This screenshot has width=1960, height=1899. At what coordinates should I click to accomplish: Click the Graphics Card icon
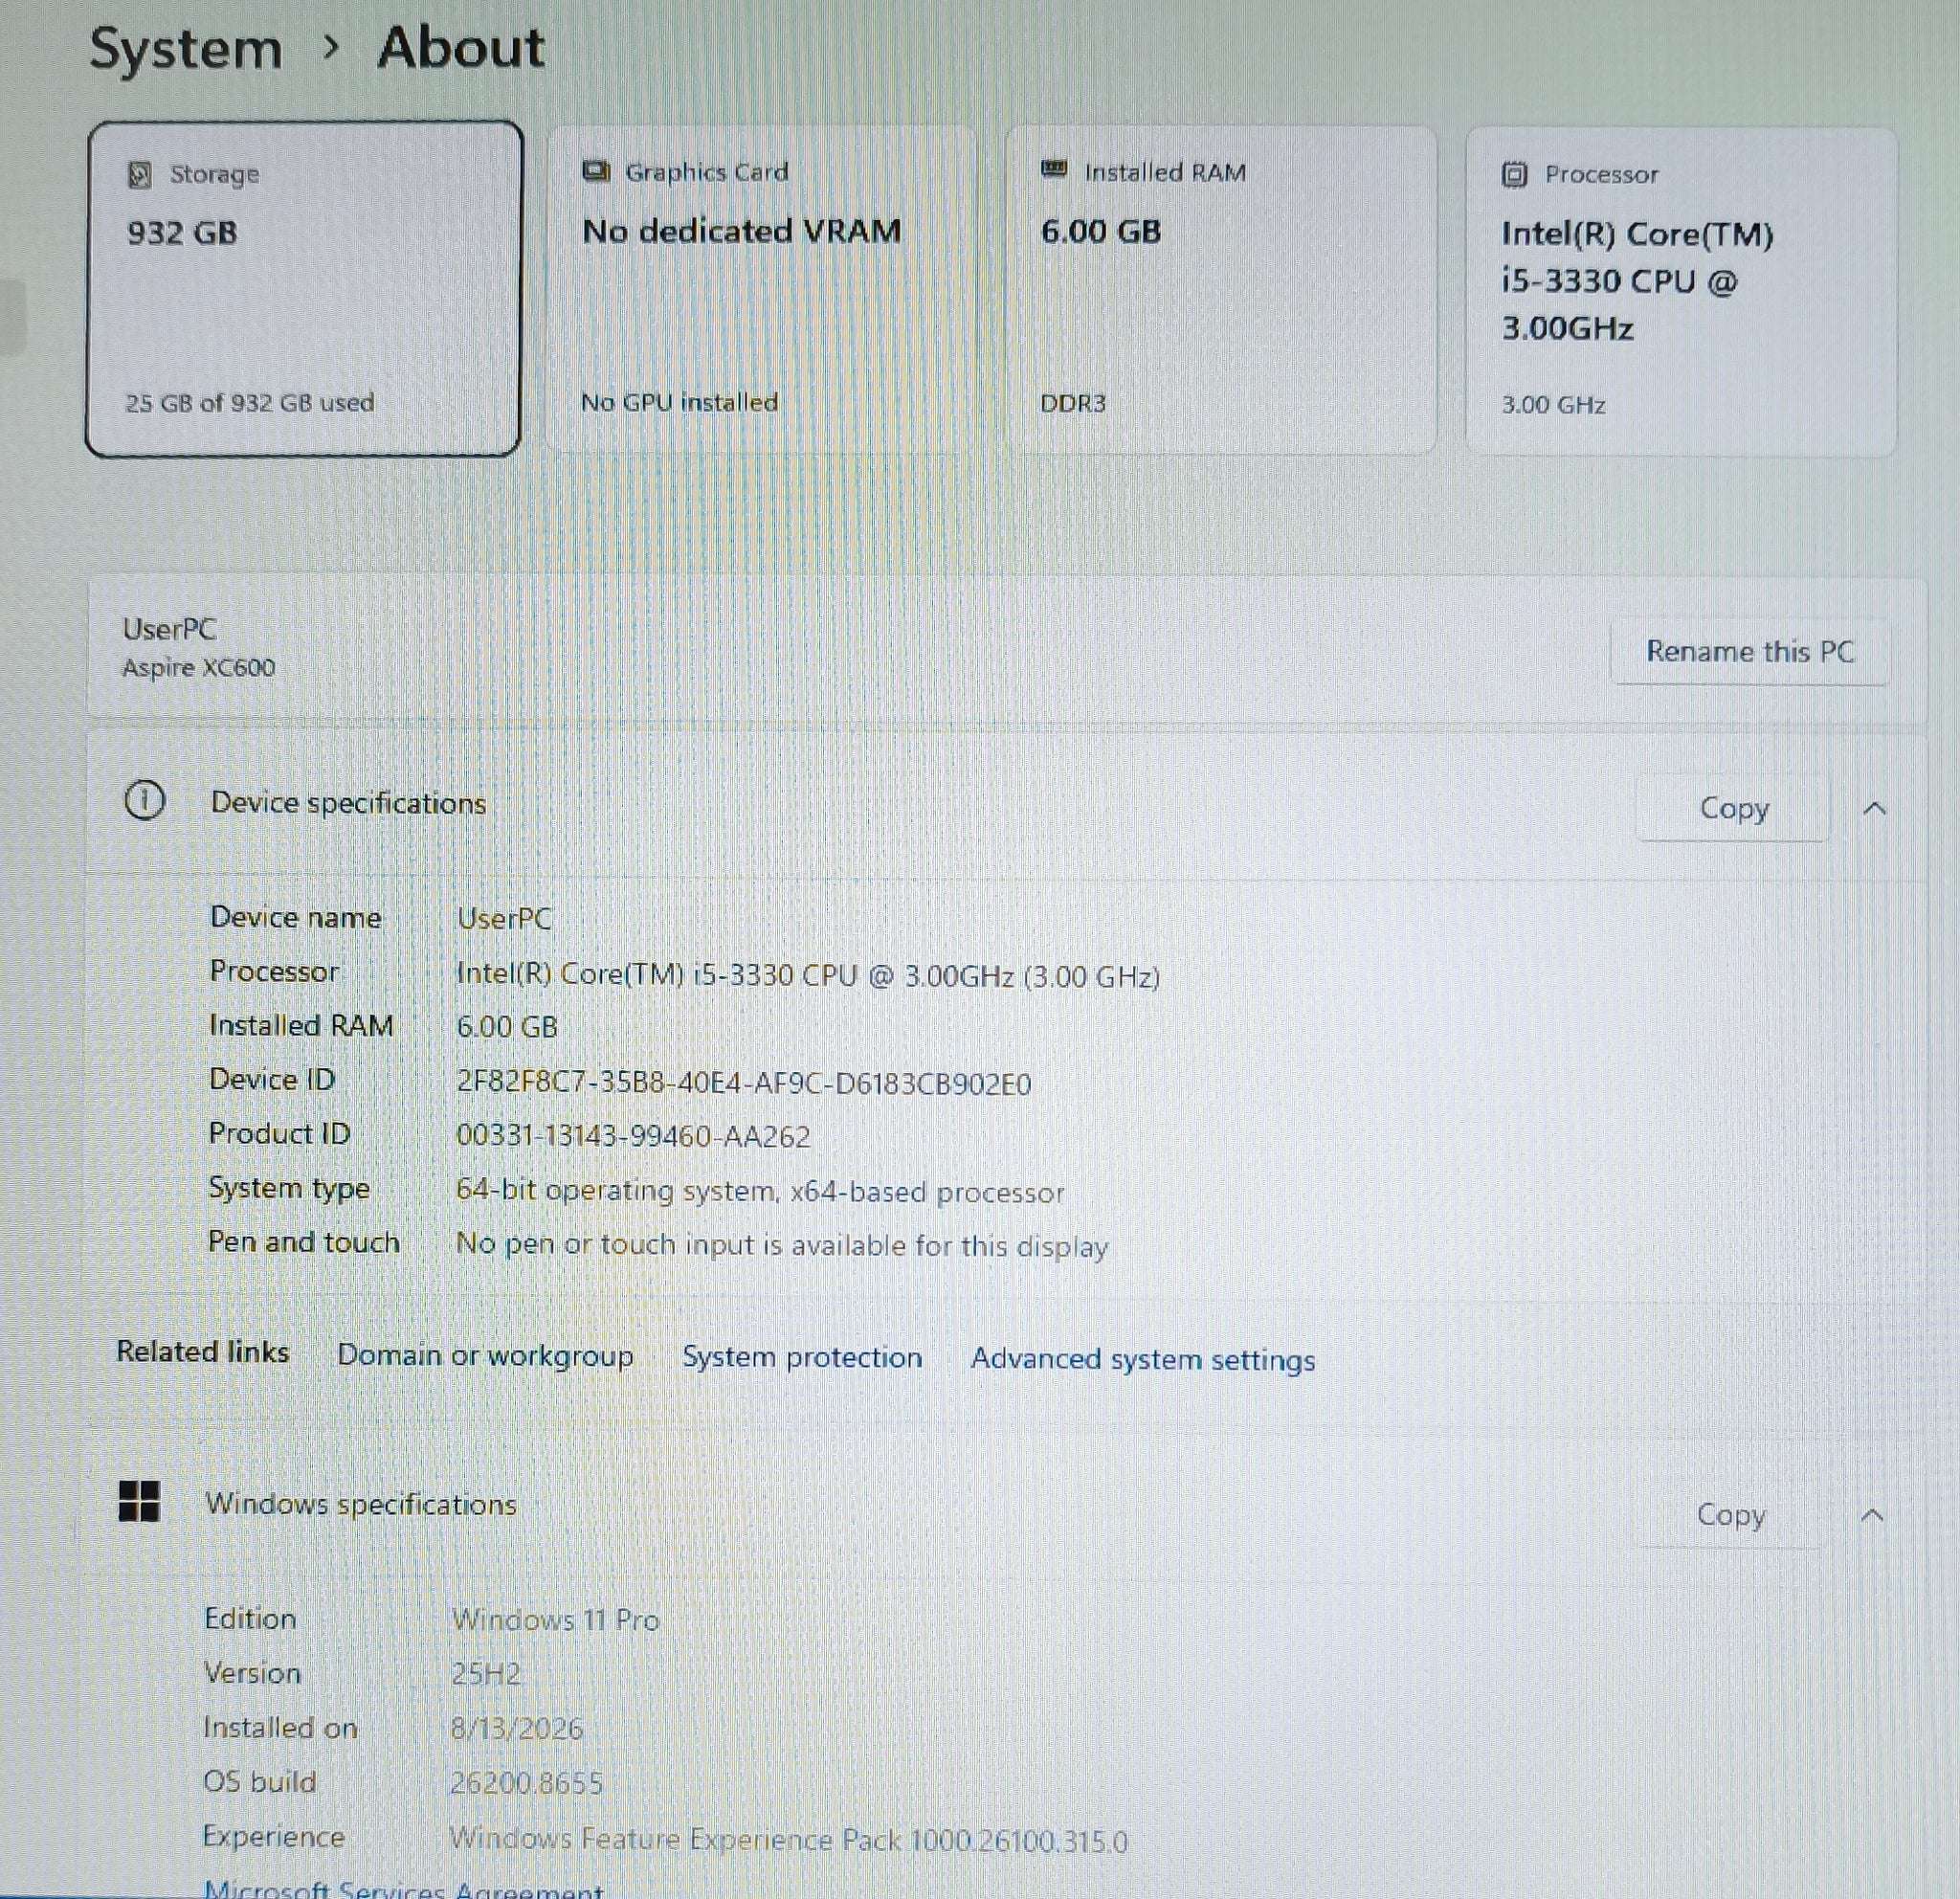click(x=596, y=171)
